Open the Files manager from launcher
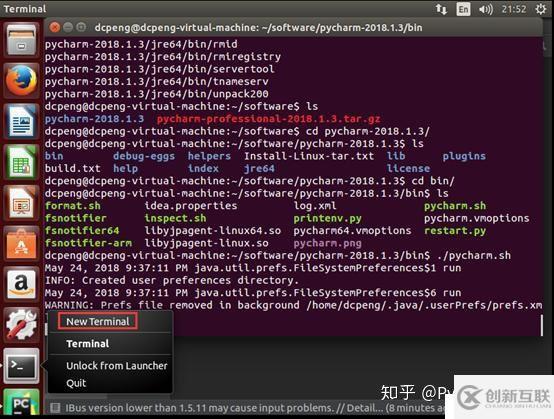 click(x=21, y=40)
